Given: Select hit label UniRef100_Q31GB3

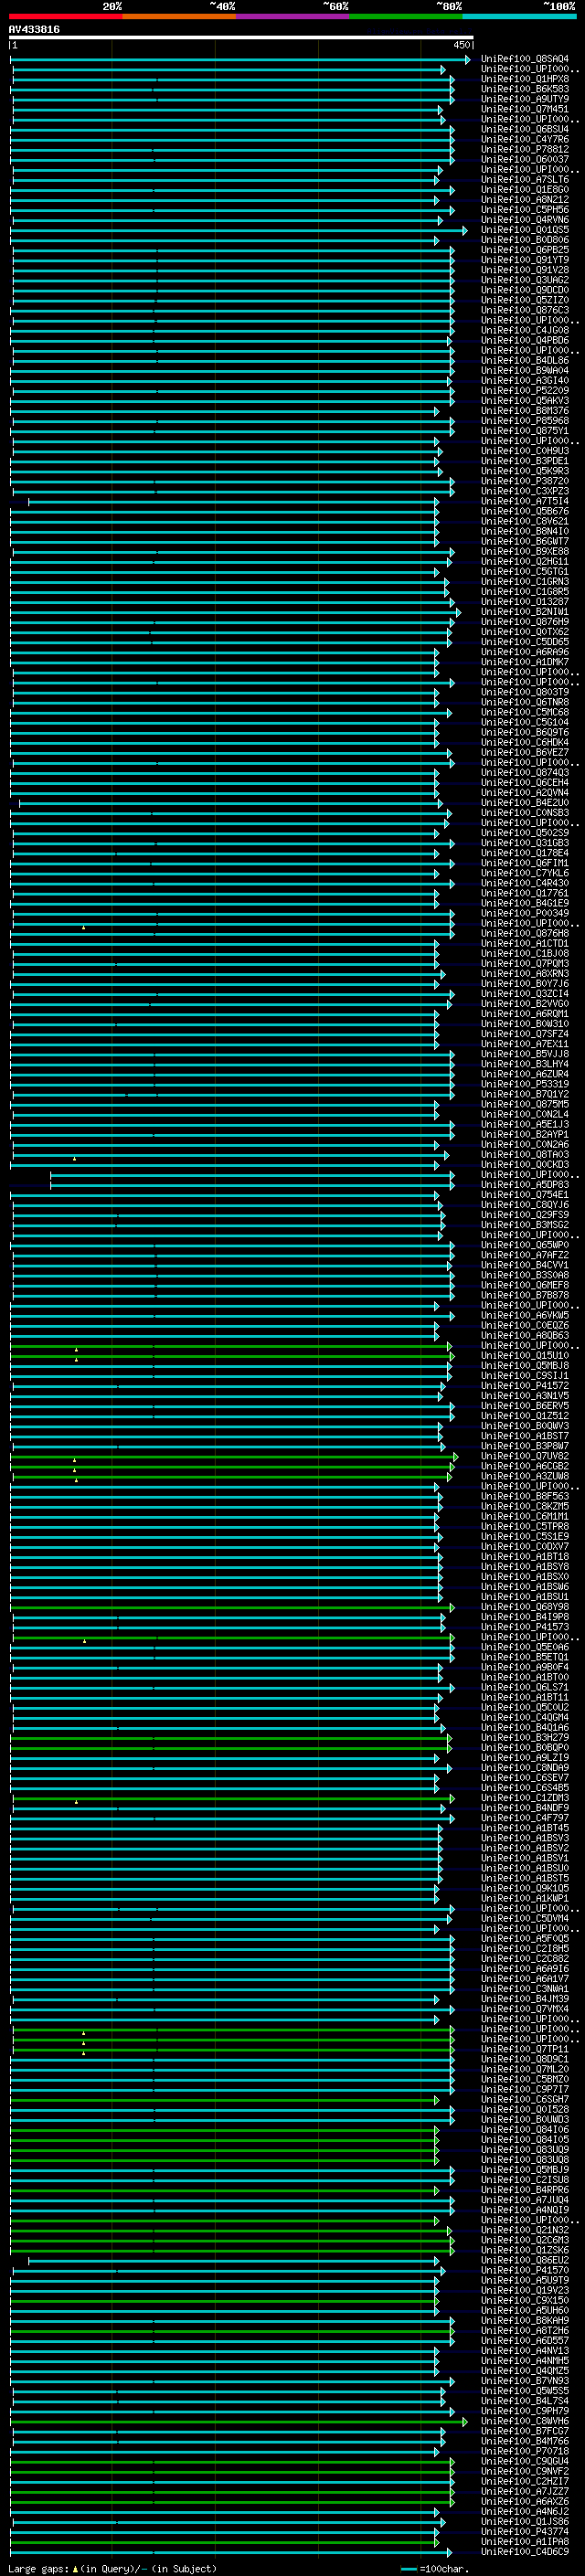Looking at the screenshot, I should [525, 843].
